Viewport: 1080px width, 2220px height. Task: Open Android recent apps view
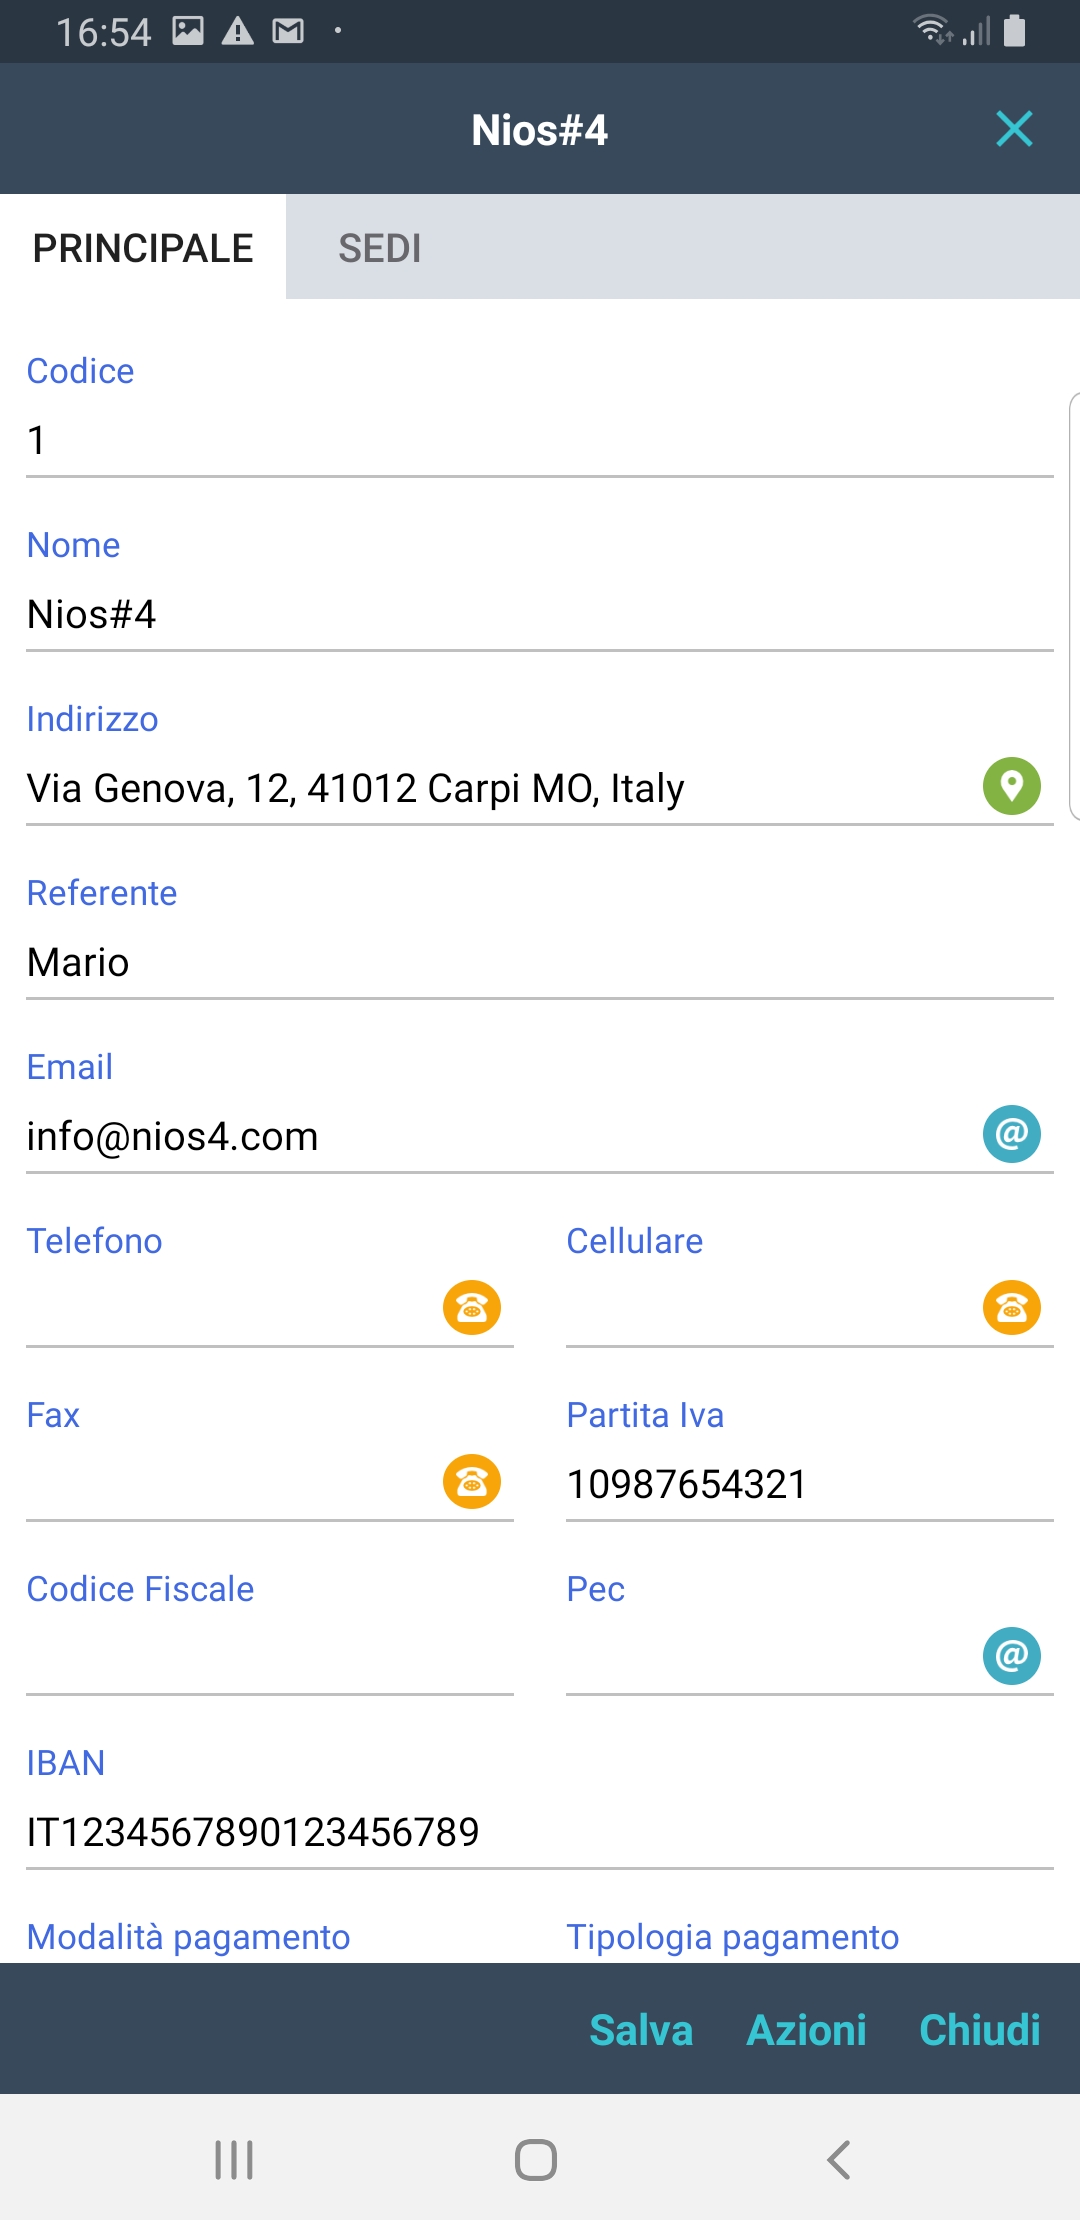pos(234,2159)
